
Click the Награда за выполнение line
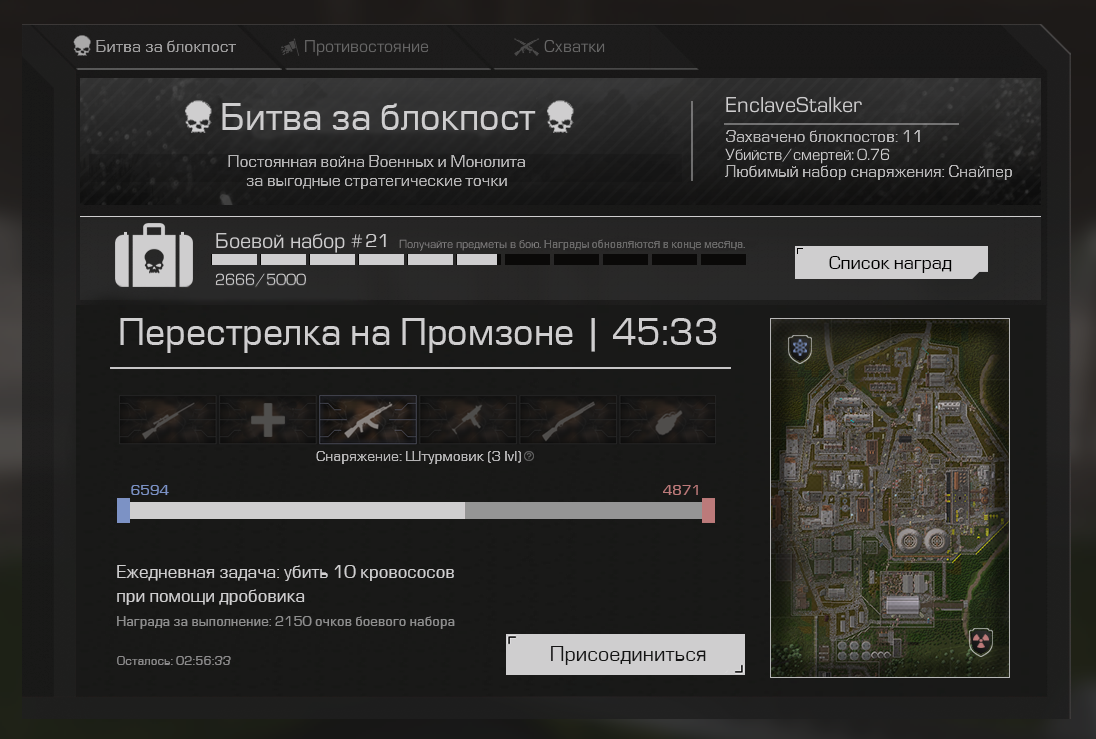tap(285, 622)
